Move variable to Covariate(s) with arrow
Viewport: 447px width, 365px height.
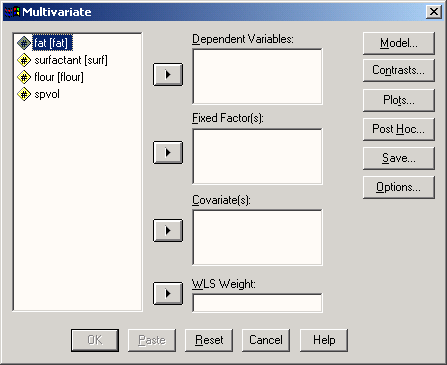[x=168, y=230]
